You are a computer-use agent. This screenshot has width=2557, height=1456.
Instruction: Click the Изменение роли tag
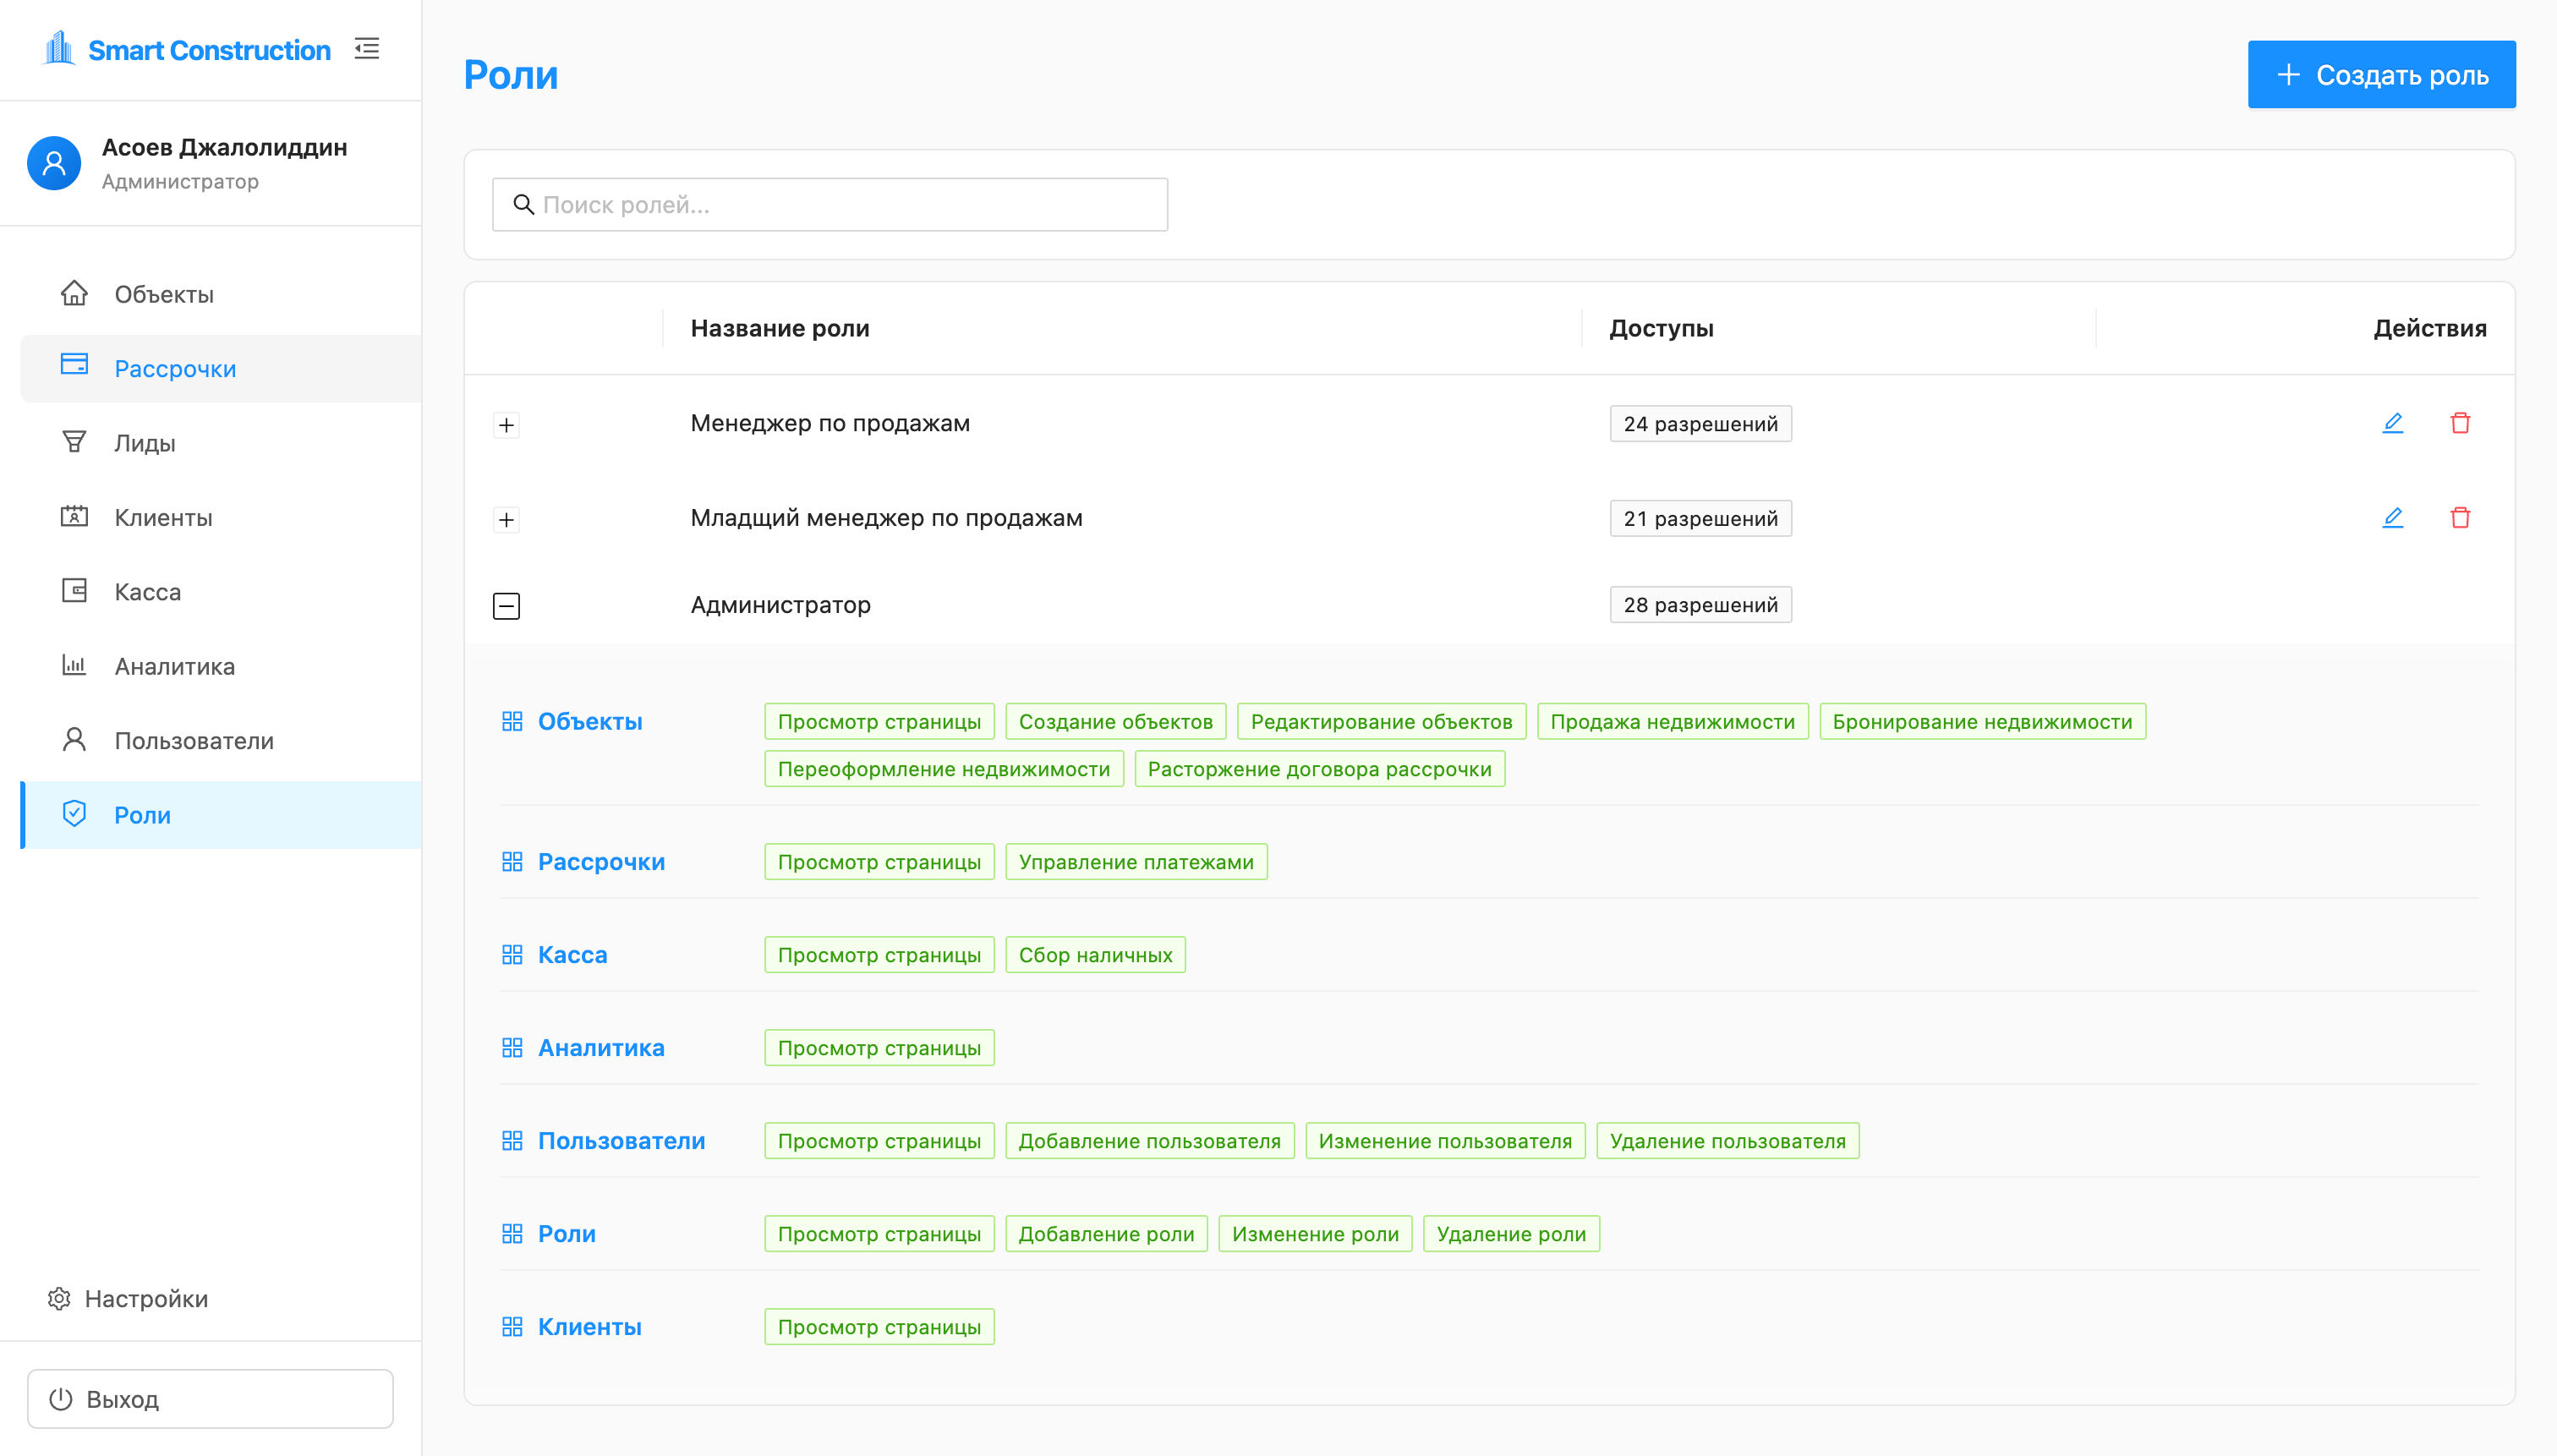point(1315,1234)
